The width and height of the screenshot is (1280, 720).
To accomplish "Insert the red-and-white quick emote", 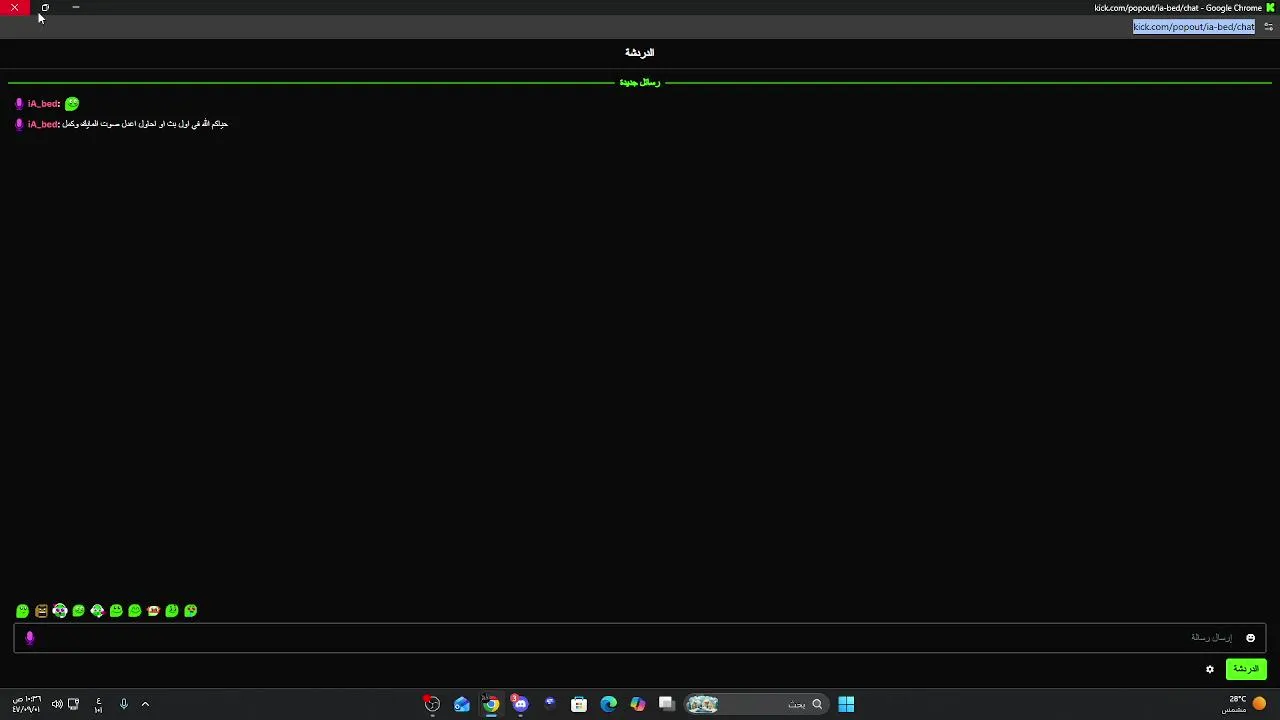I will click(153, 611).
